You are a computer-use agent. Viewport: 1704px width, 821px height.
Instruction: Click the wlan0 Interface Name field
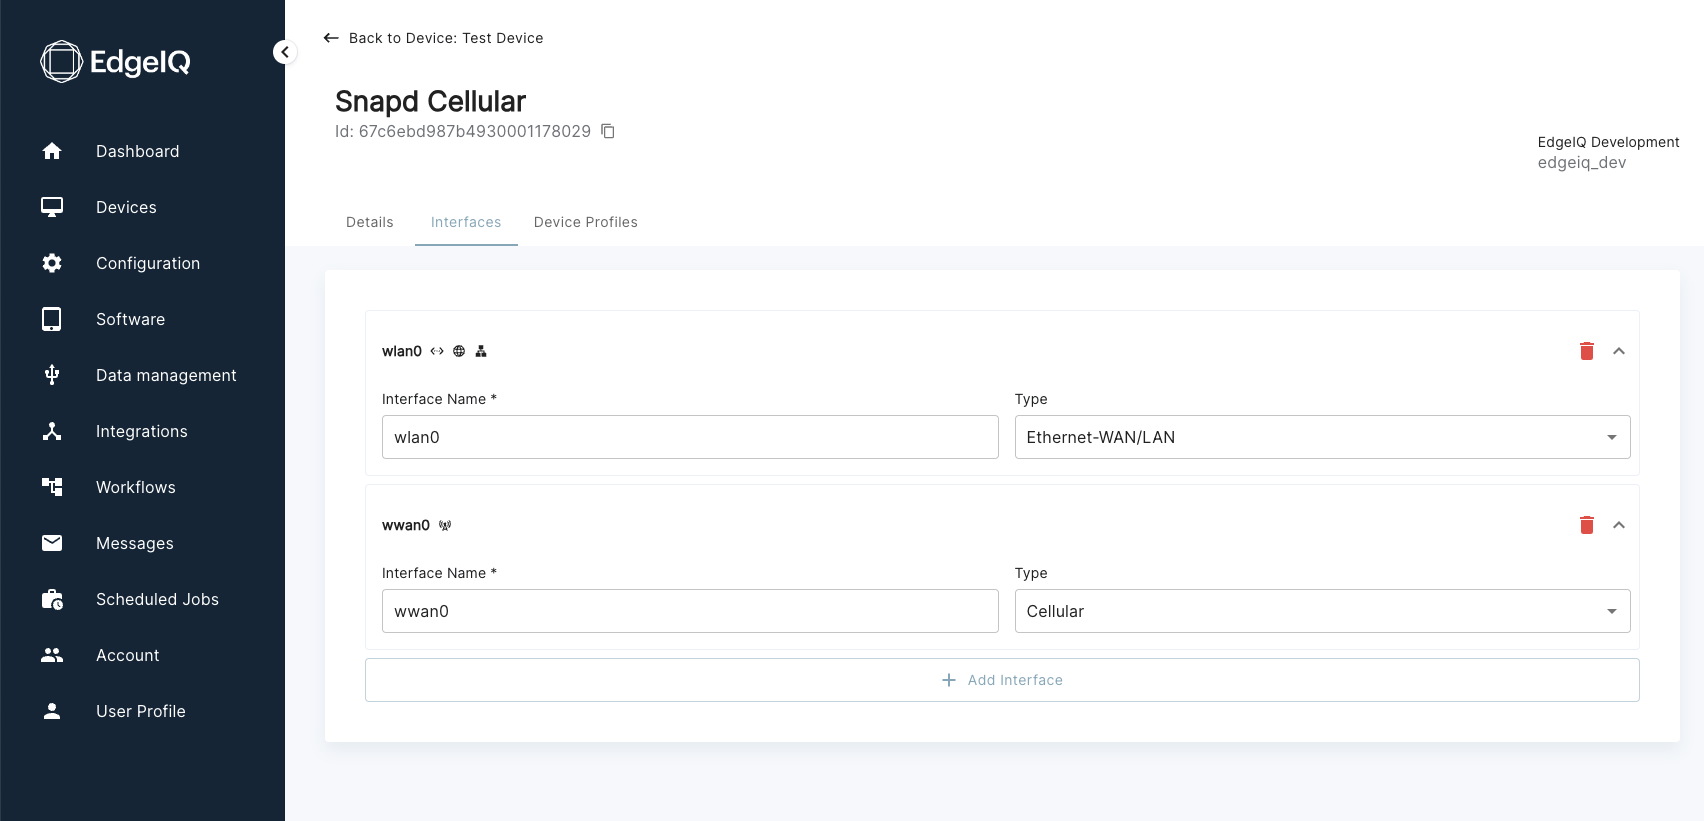pyautogui.click(x=690, y=437)
